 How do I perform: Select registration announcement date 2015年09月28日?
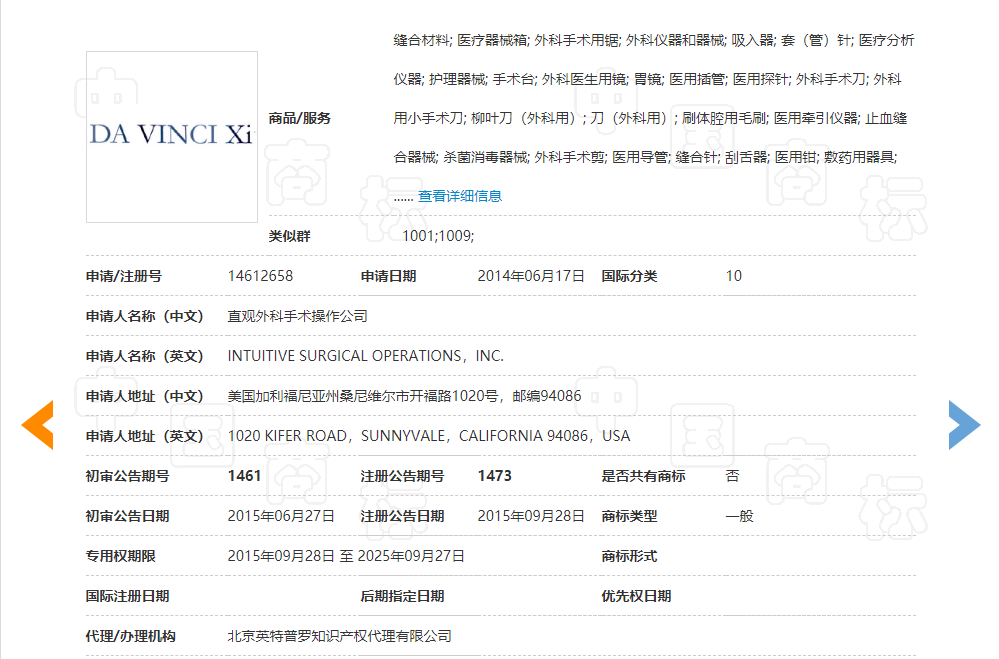[x=531, y=516]
